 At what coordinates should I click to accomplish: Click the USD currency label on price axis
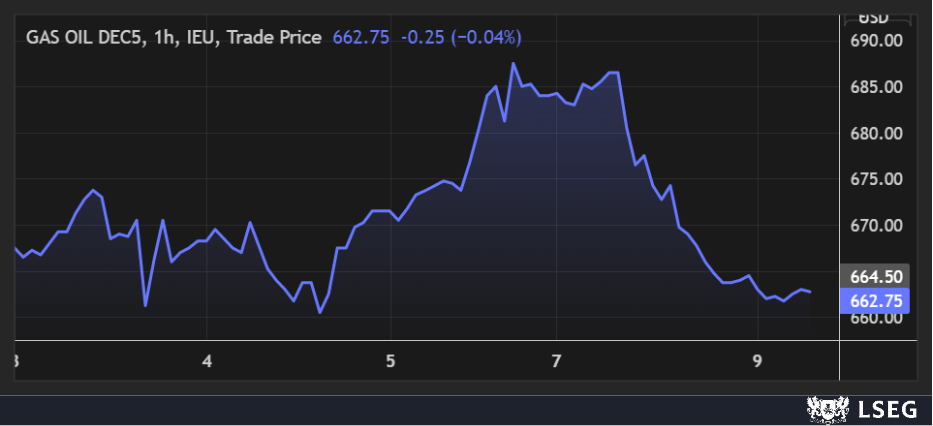(874, 17)
